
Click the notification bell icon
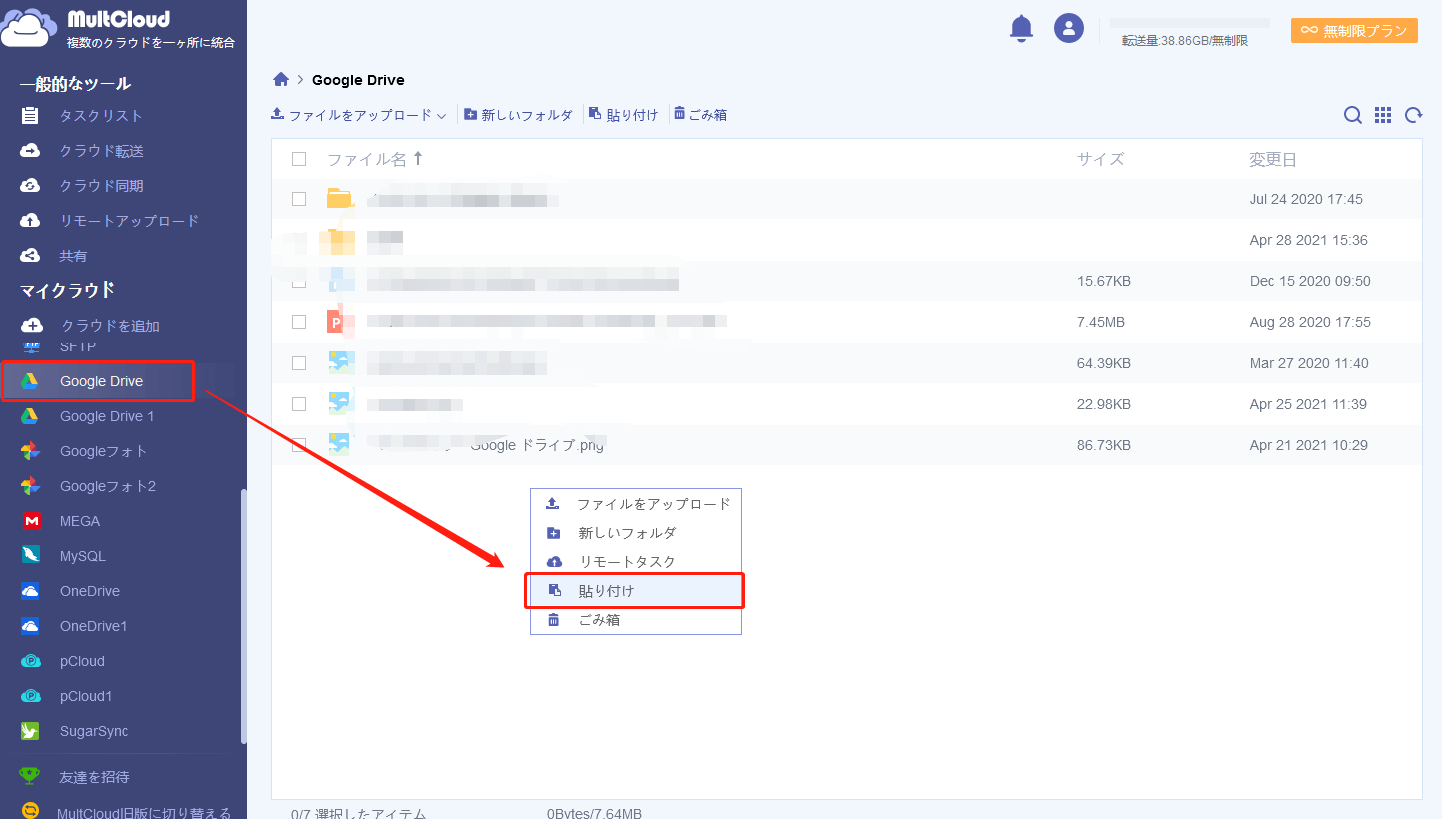[1021, 29]
